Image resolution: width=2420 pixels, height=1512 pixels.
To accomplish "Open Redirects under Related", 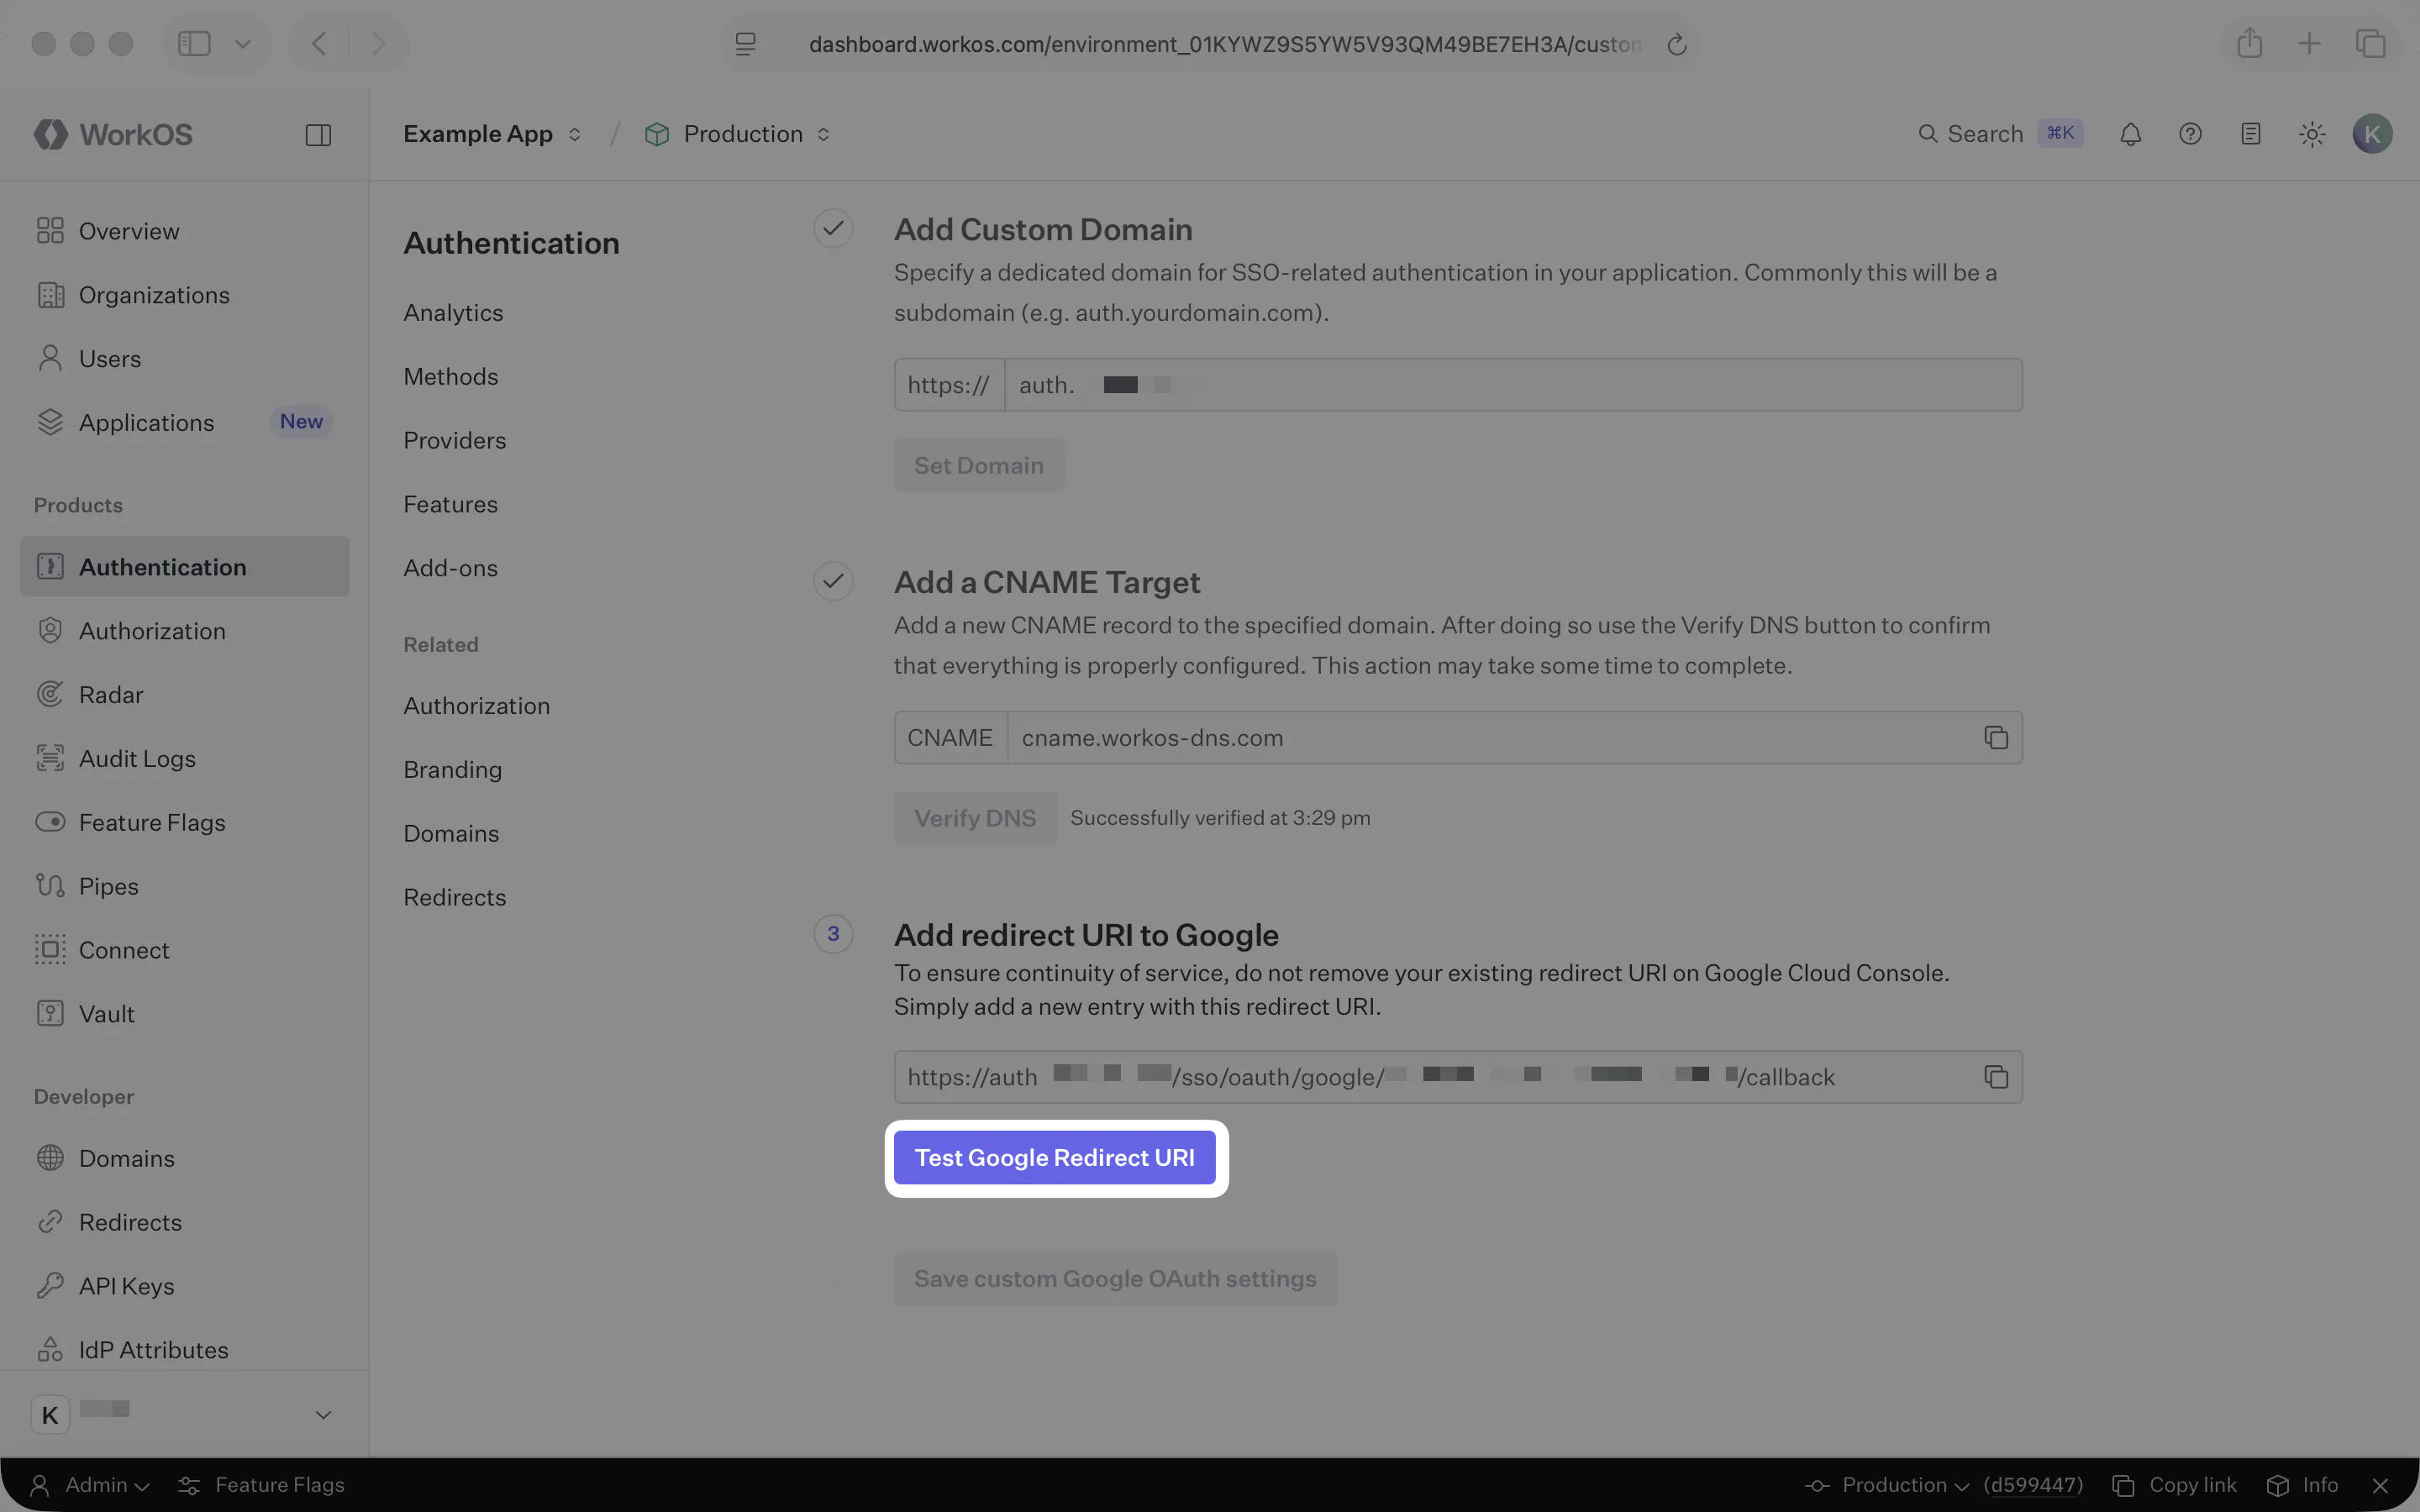I will 455,898.
